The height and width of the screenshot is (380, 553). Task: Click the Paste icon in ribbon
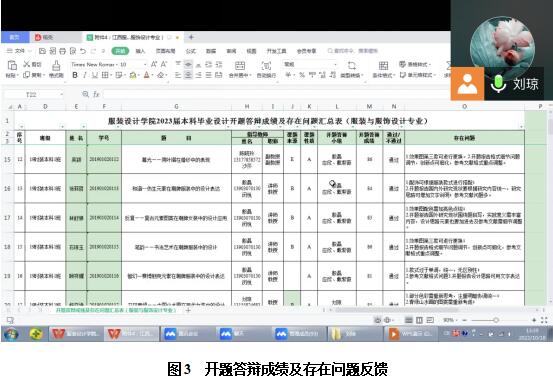coord(12,65)
